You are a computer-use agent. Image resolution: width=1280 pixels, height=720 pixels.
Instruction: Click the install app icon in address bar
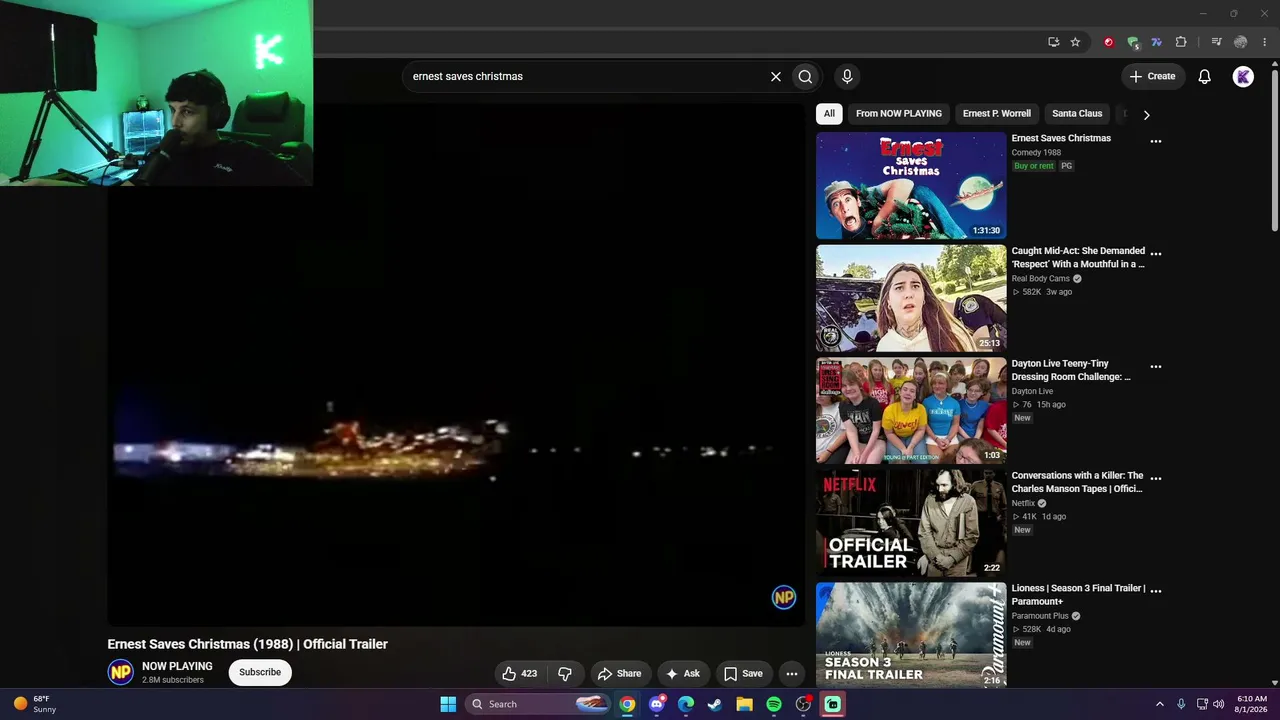point(1053,42)
